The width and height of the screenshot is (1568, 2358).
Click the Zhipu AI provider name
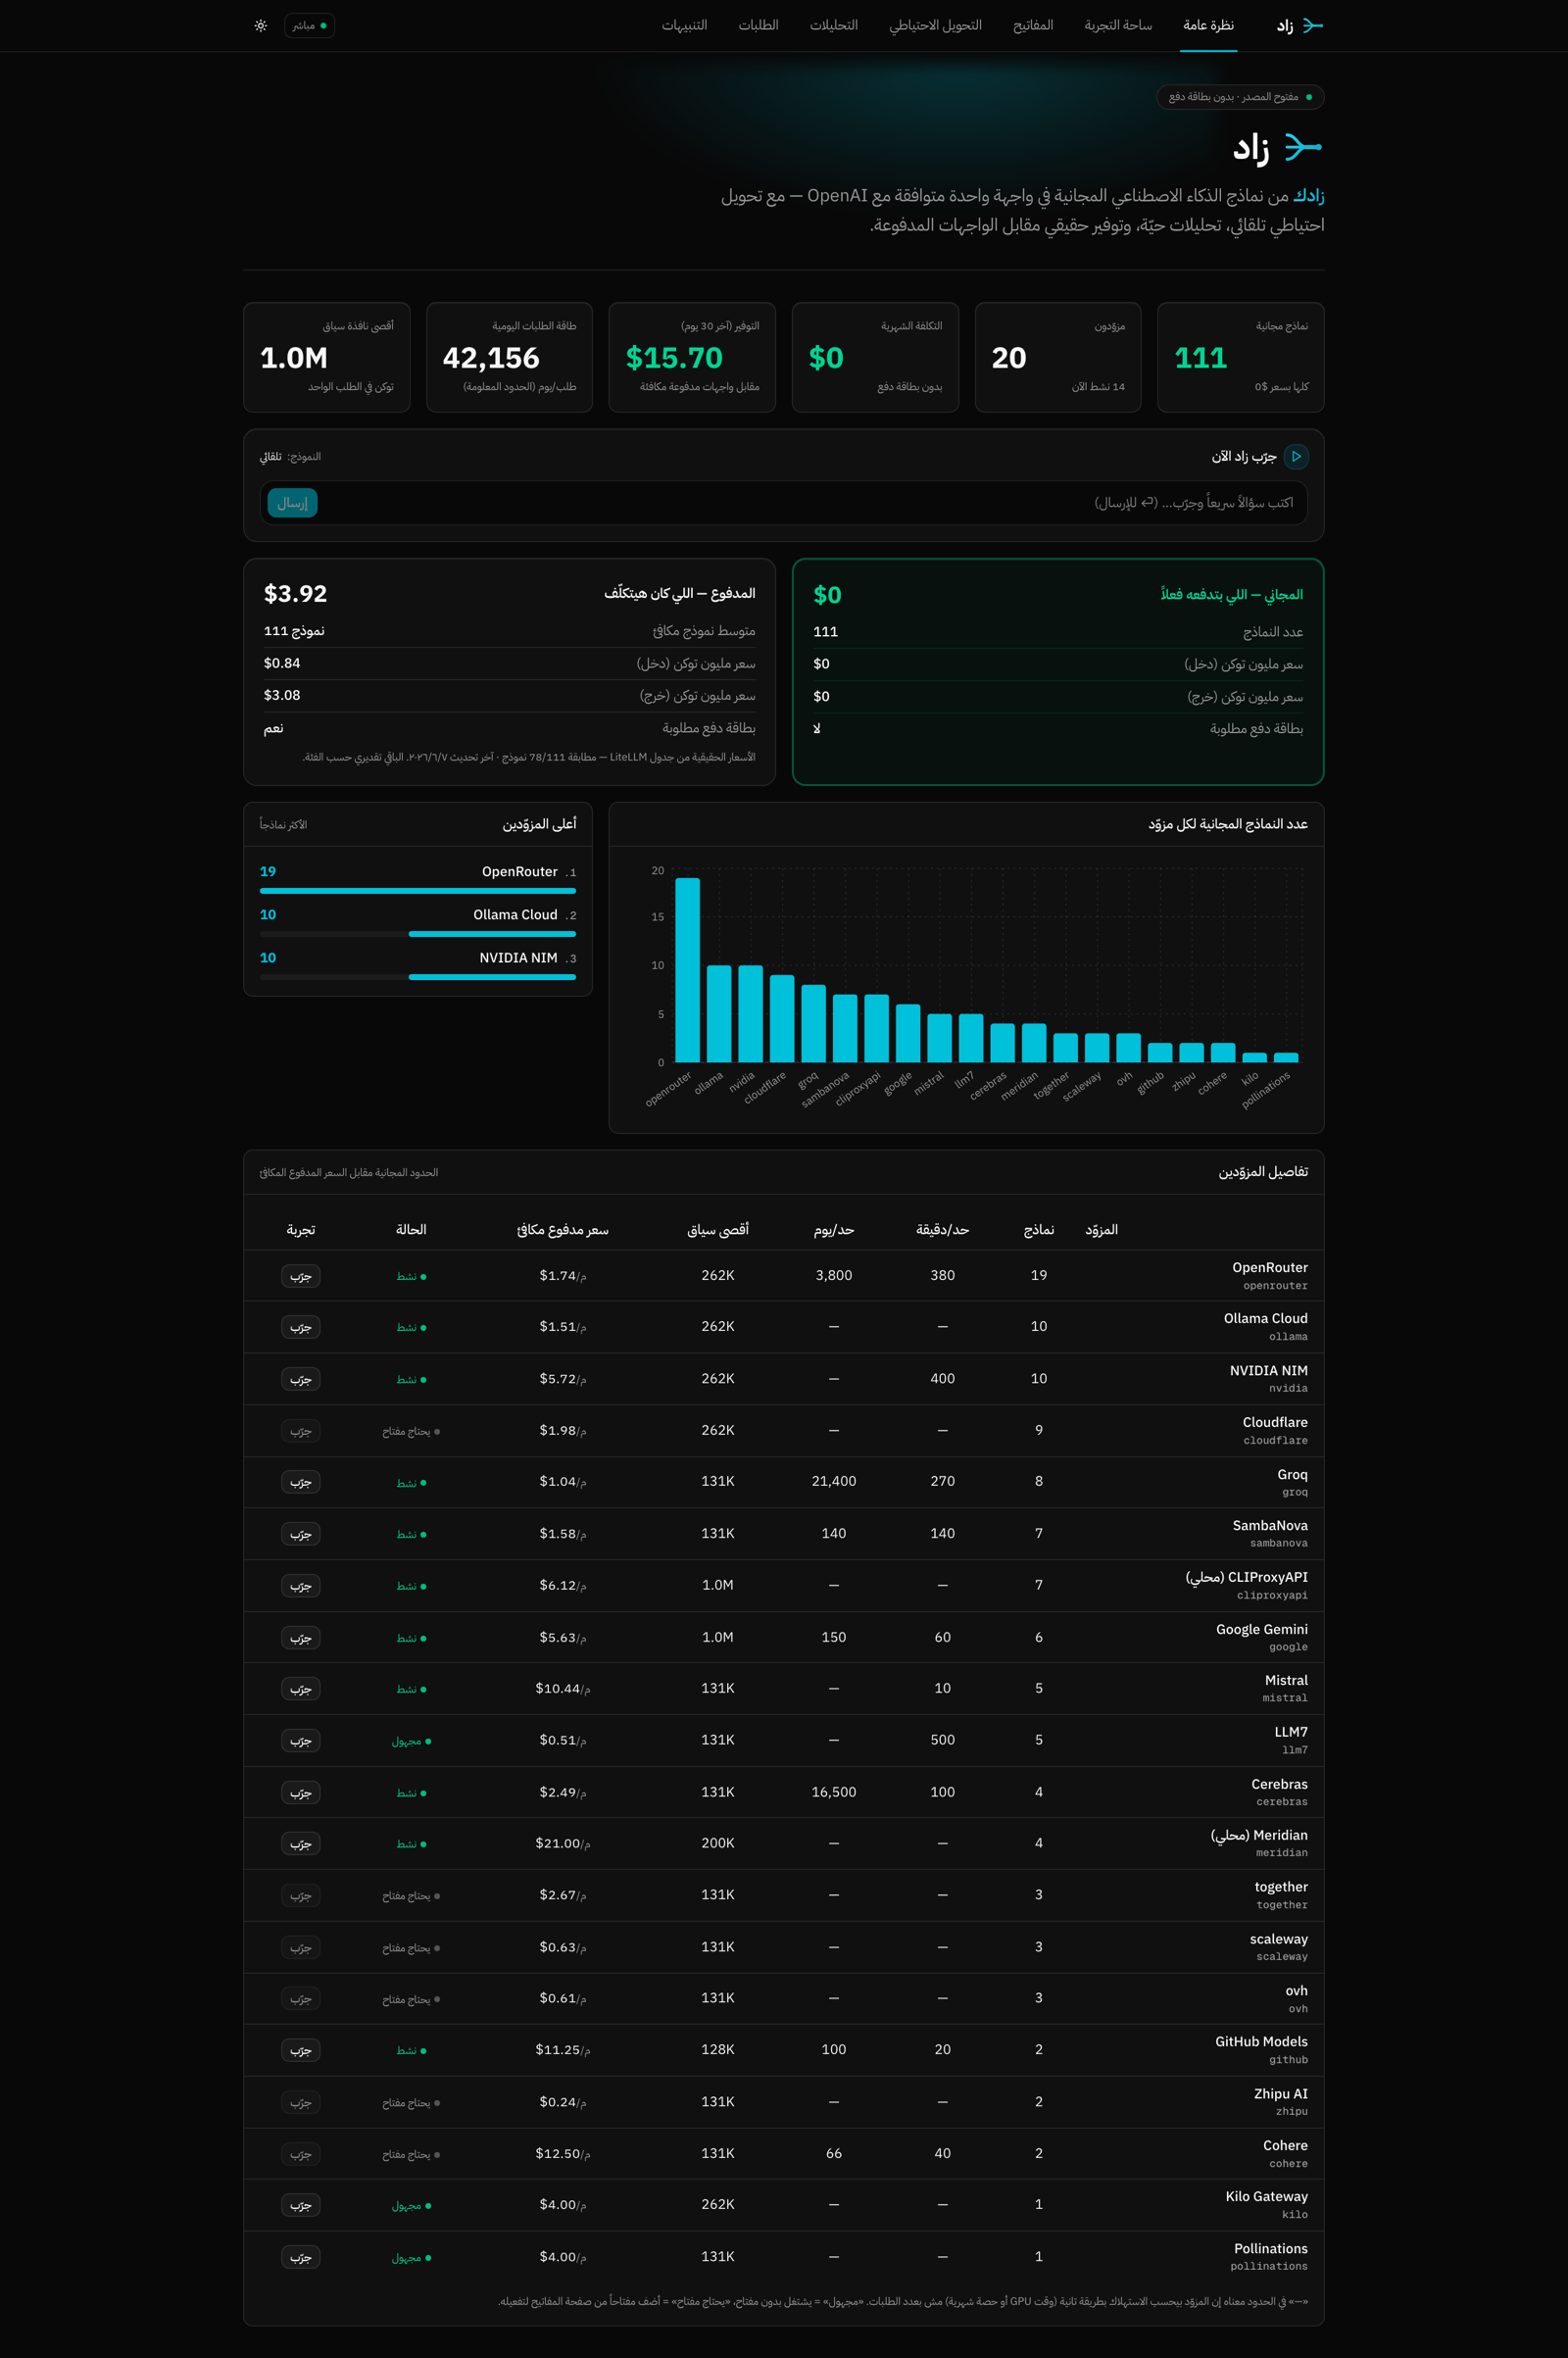(1280, 2093)
